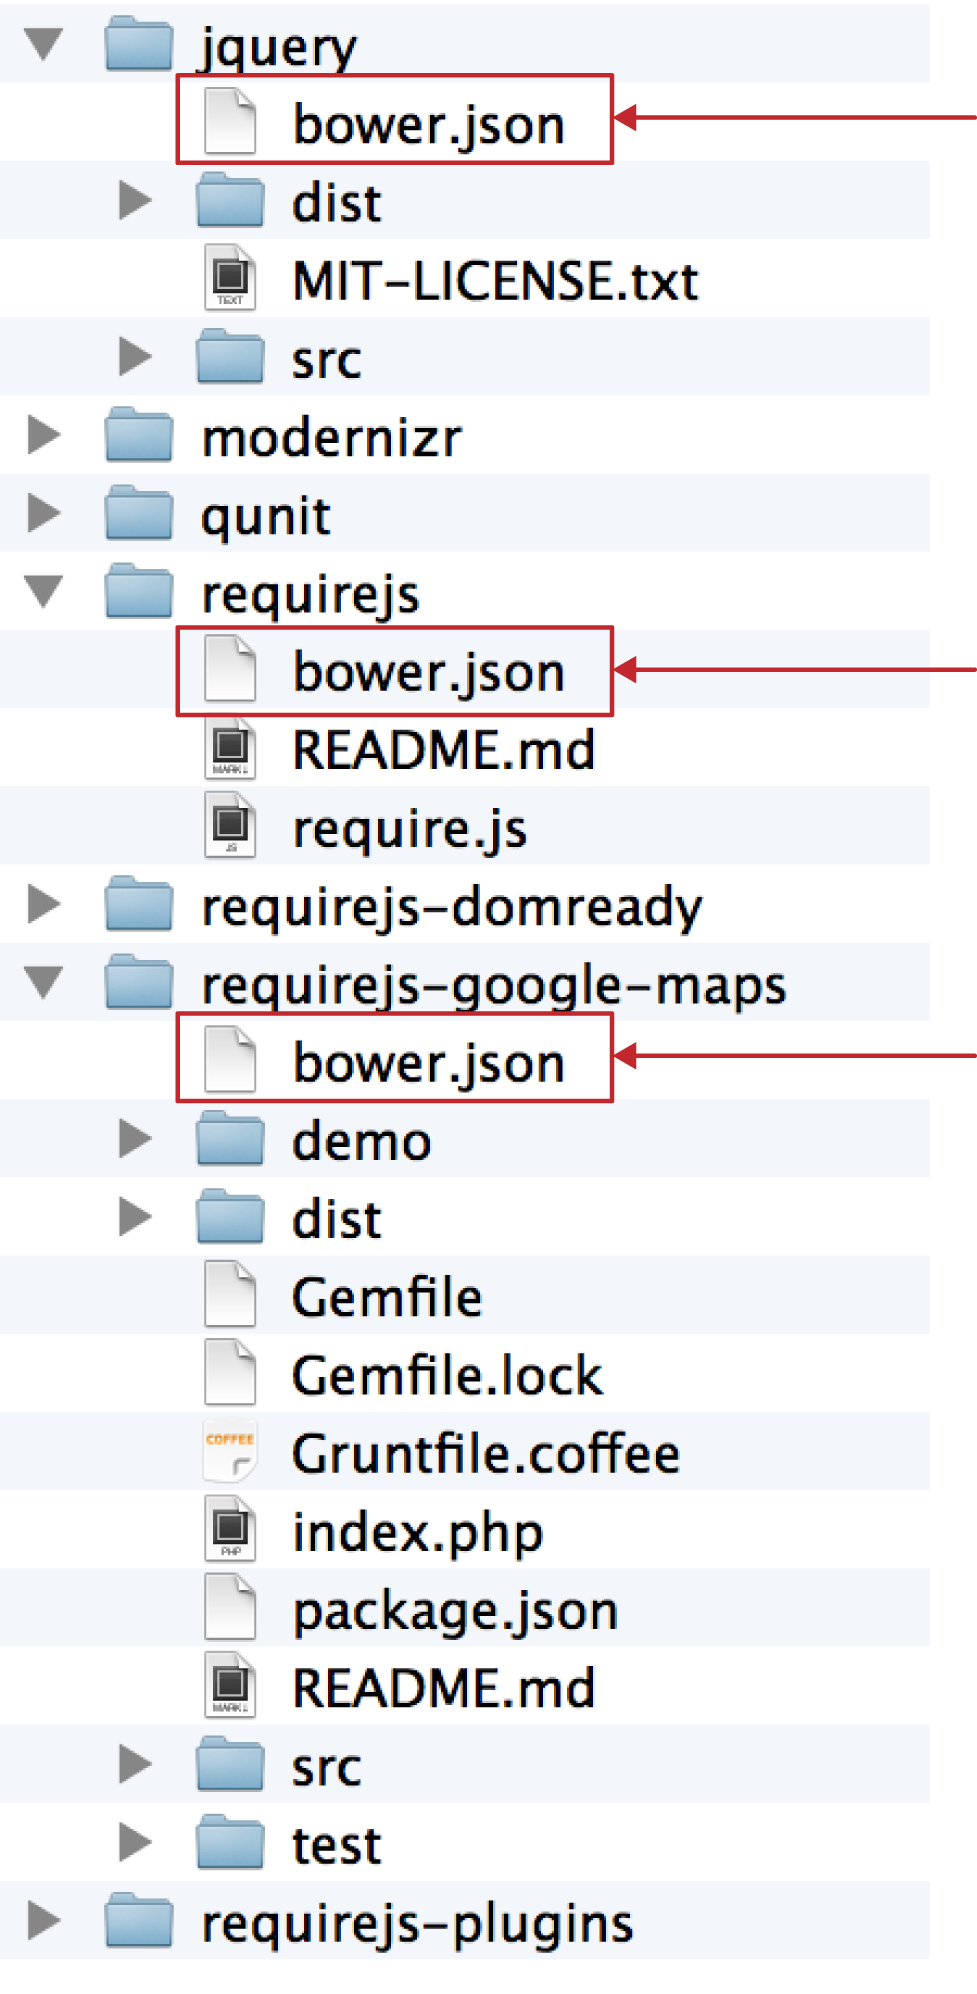Screen dimensions: 977x1994
Task: Click the modernizr folder icon
Action: [139, 435]
